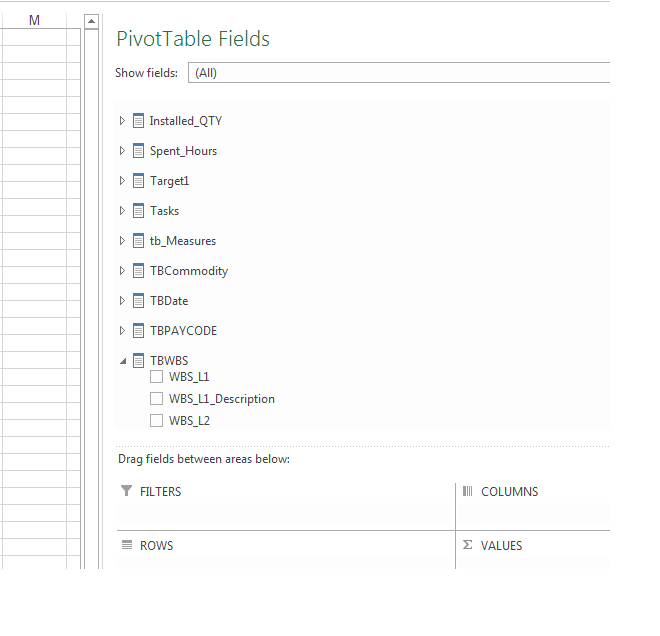The width and height of the screenshot is (660, 636).
Task: Expand the Spent_Hours table
Action: coord(122,151)
